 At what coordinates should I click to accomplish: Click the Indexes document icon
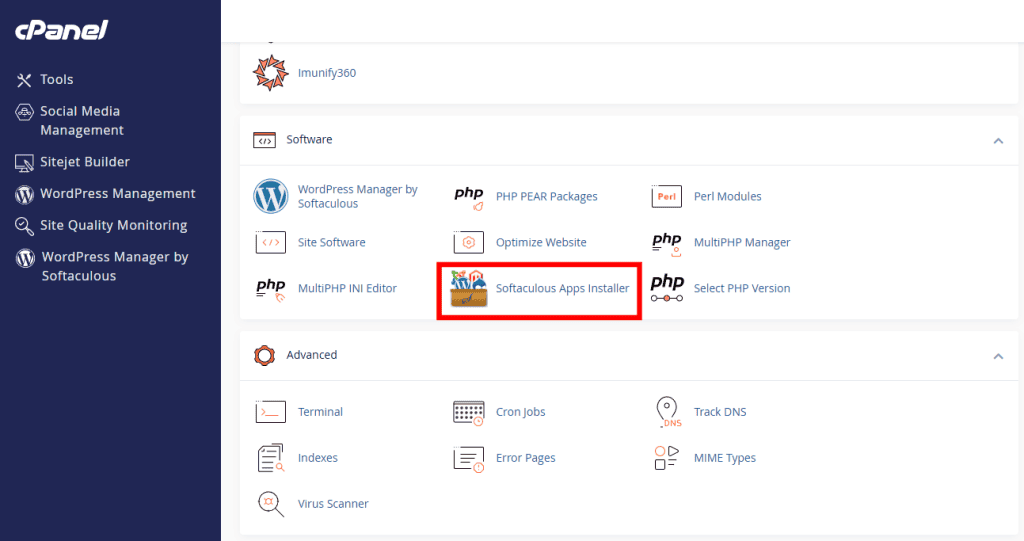click(x=271, y=458)
